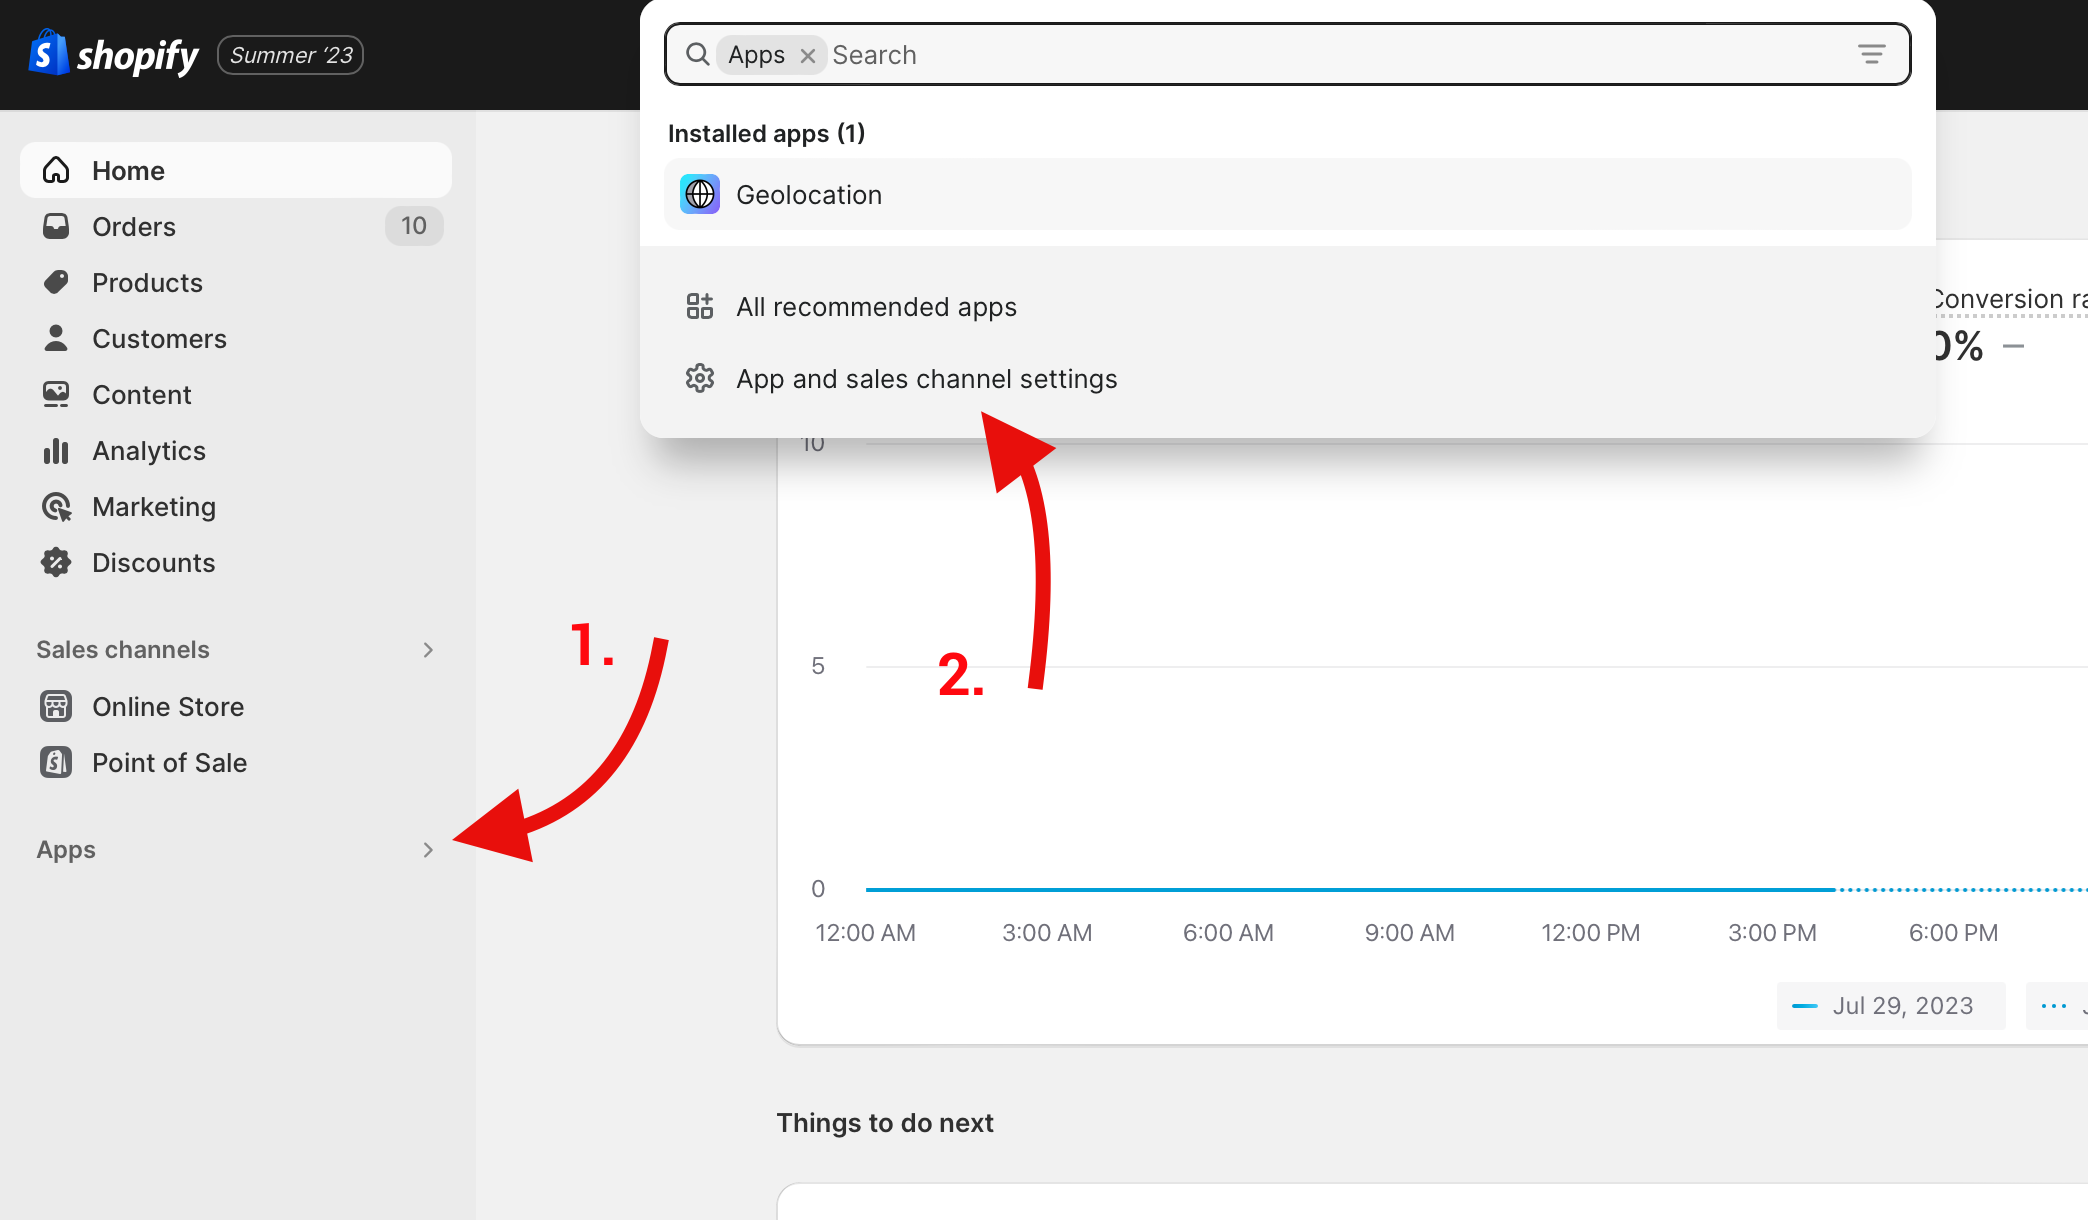Click the Apps filter chip label
The height and width of the screenshot is (1220, 2088).
tap(757, 55)
